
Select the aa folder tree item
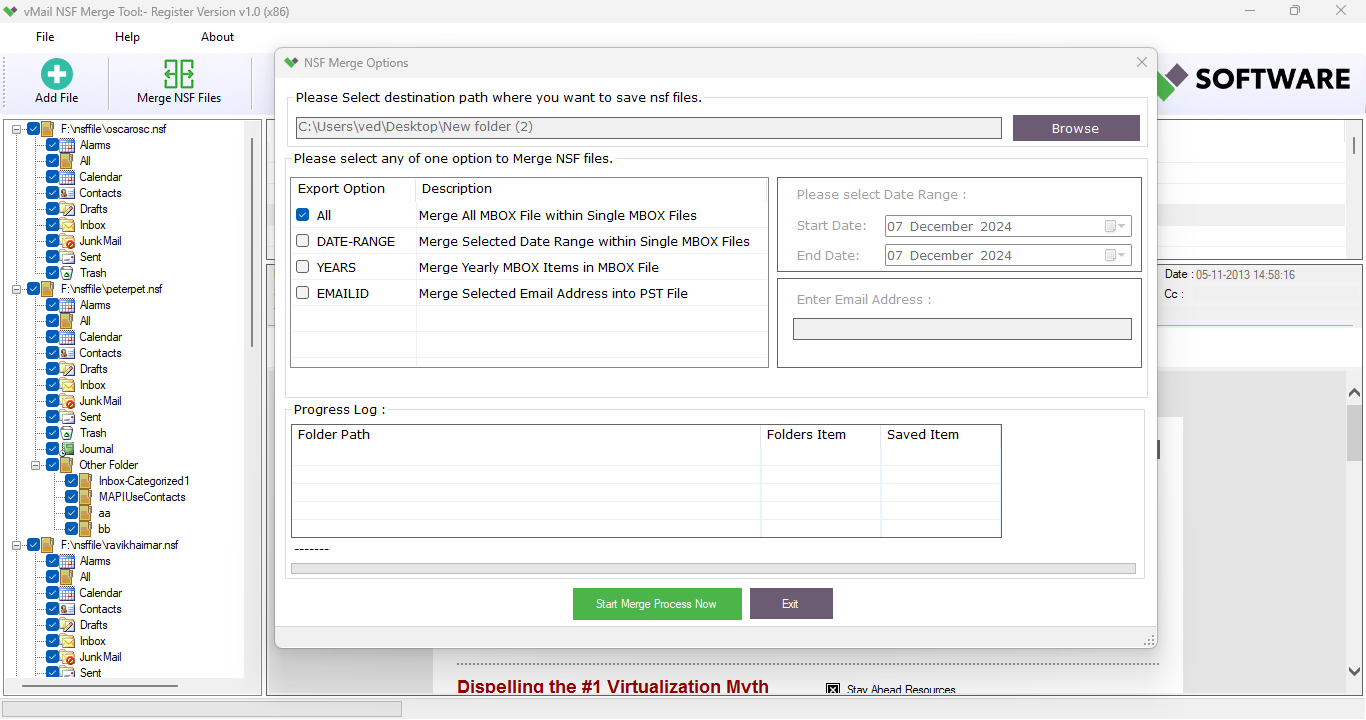tap(104, 513)
